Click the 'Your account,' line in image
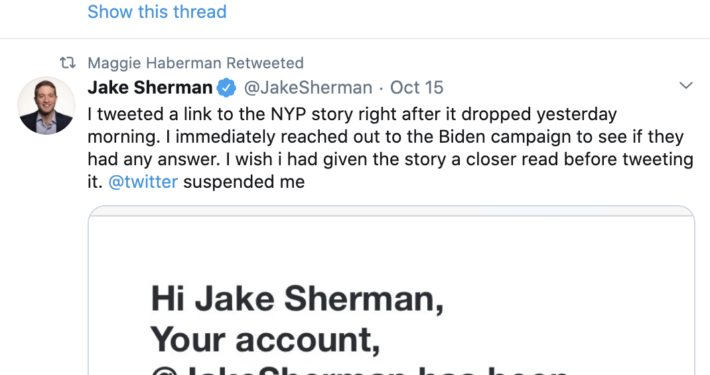This screenshot has width=710, height=375. tap(265, 340)
